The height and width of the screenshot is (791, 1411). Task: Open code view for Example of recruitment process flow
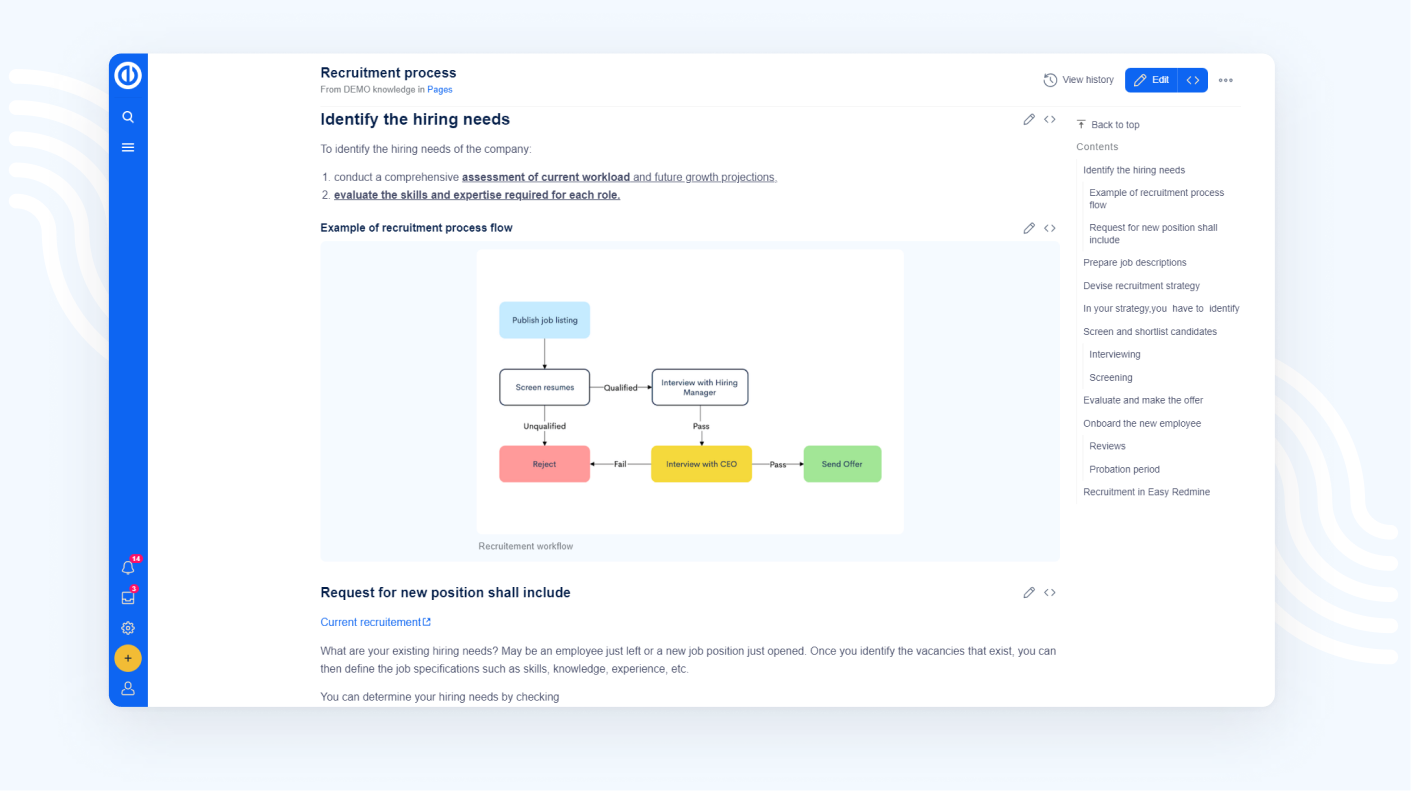[x=1050, y=228]
